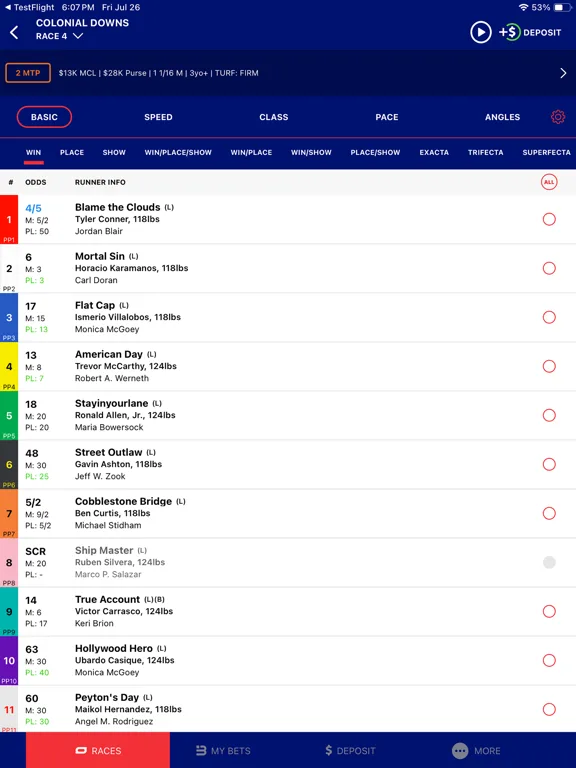The image size is (576, 768).
Task: Switch to SPEED view
Action: [158, 117]
